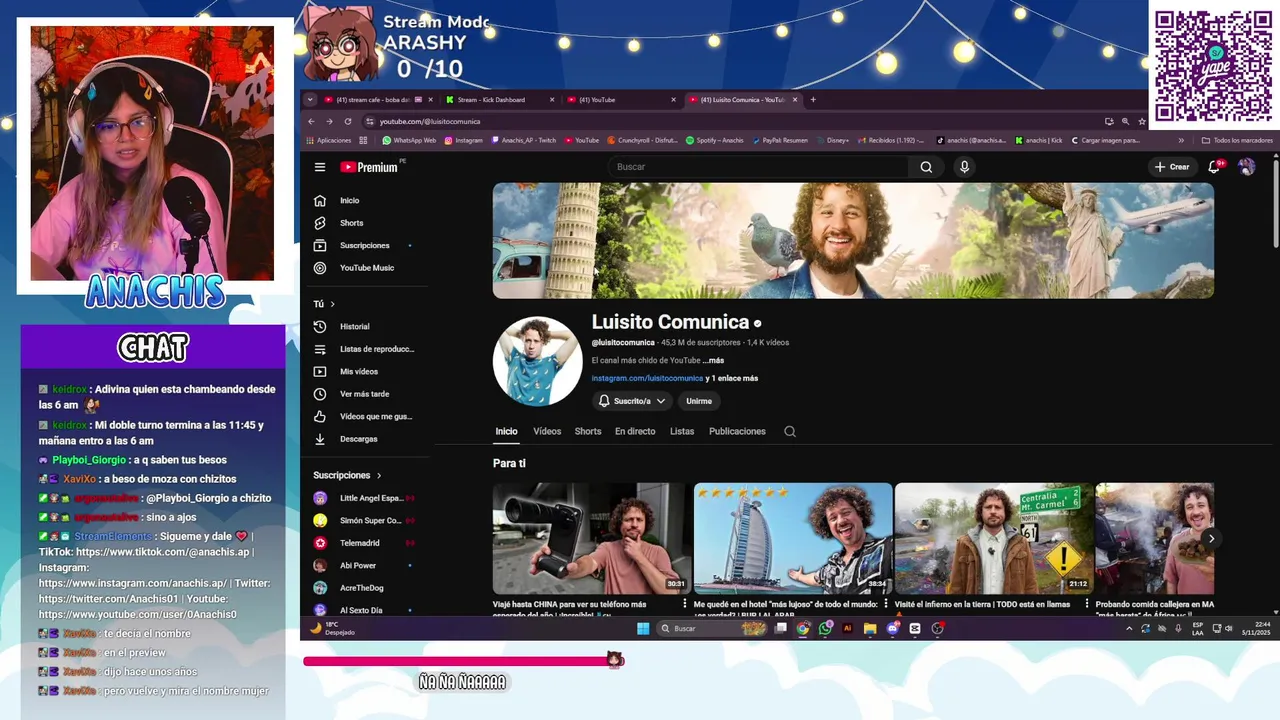Click the YouTube Buscar search field

point(758,167)
